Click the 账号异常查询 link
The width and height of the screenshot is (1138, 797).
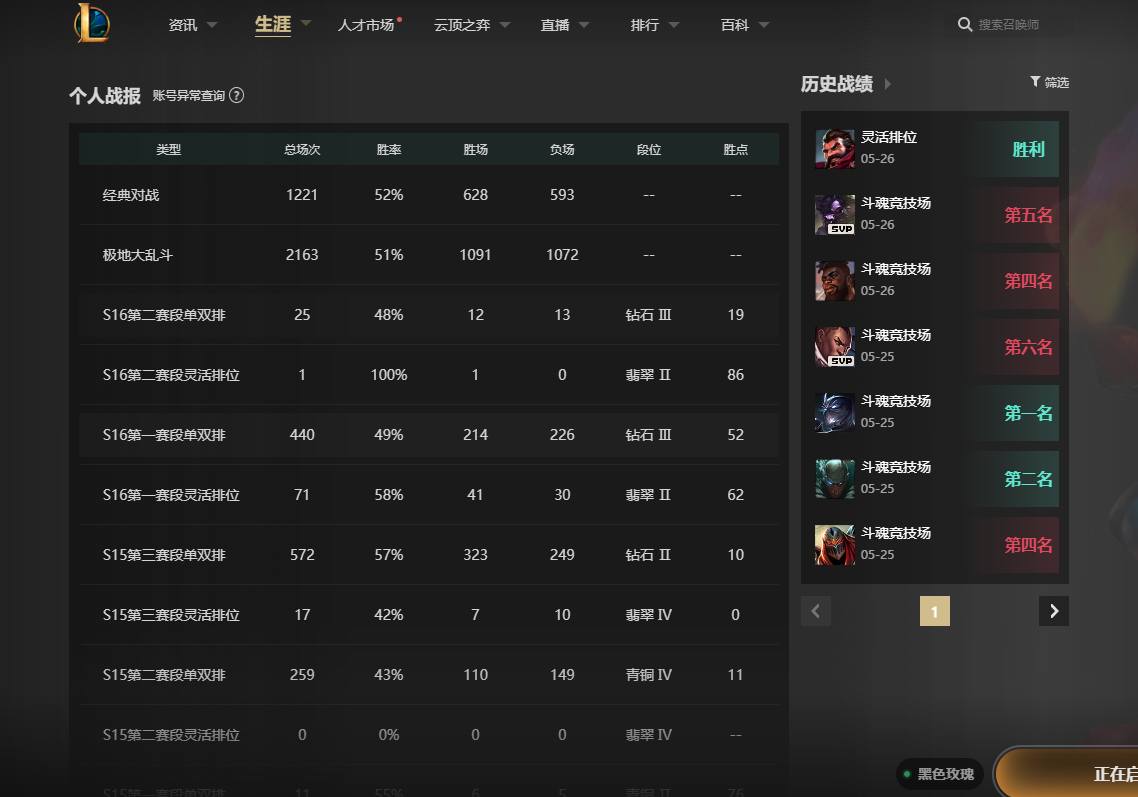189,95
